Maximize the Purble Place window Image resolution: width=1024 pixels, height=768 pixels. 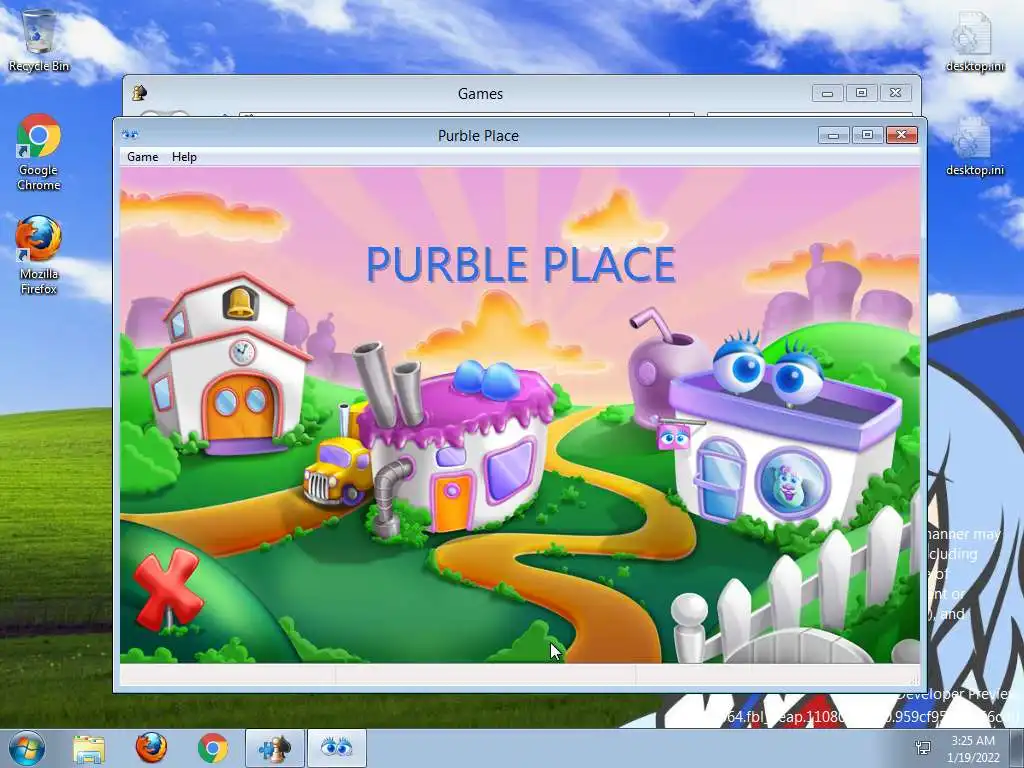[867, 135]
